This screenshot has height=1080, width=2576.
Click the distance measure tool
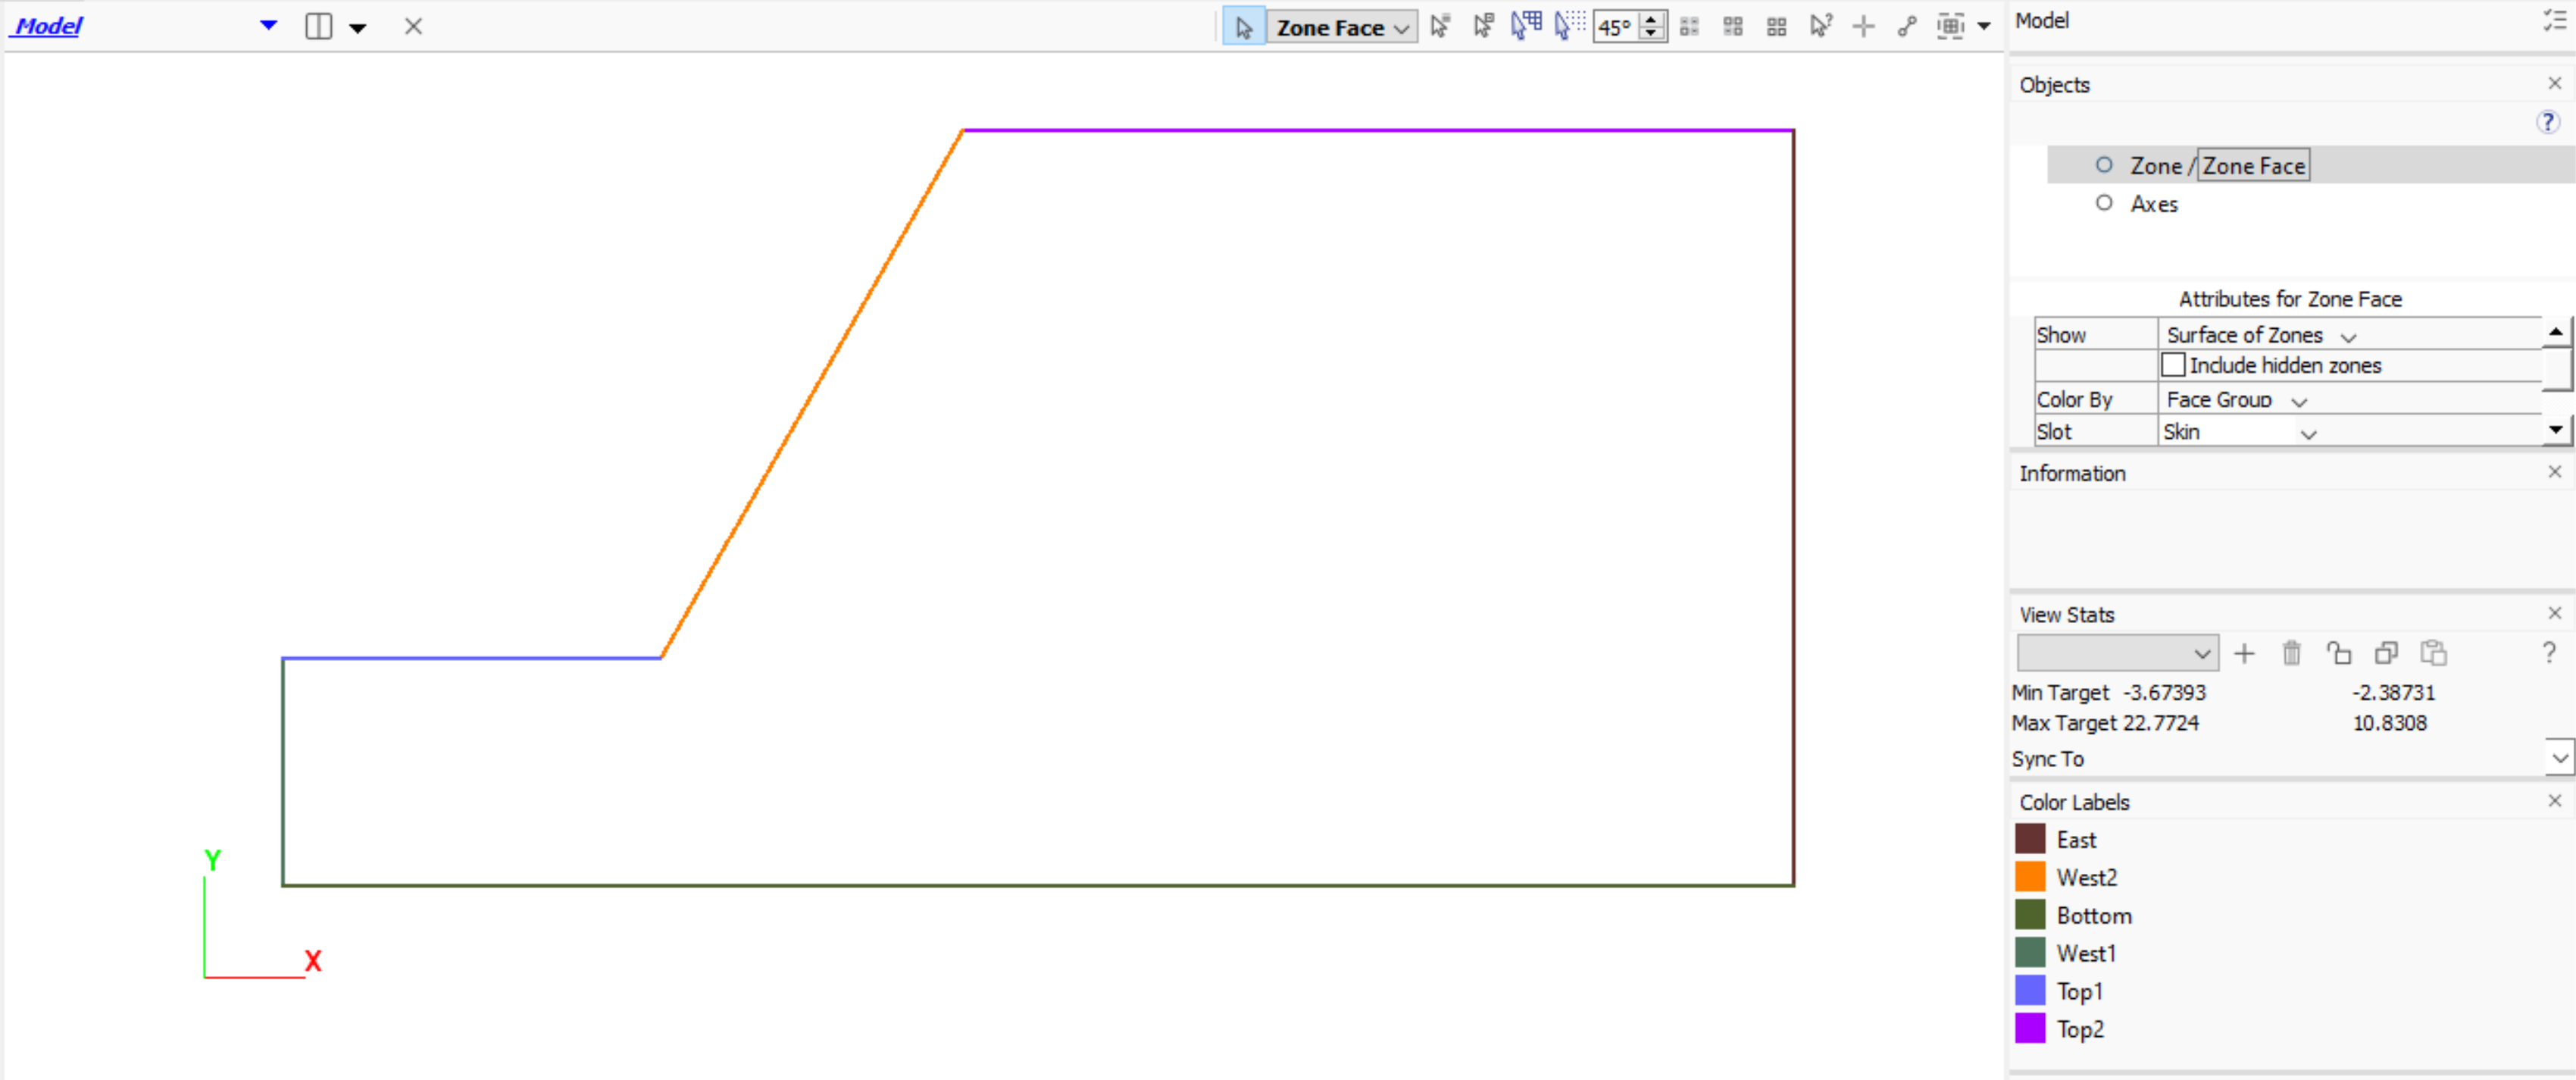[1906, 27]
